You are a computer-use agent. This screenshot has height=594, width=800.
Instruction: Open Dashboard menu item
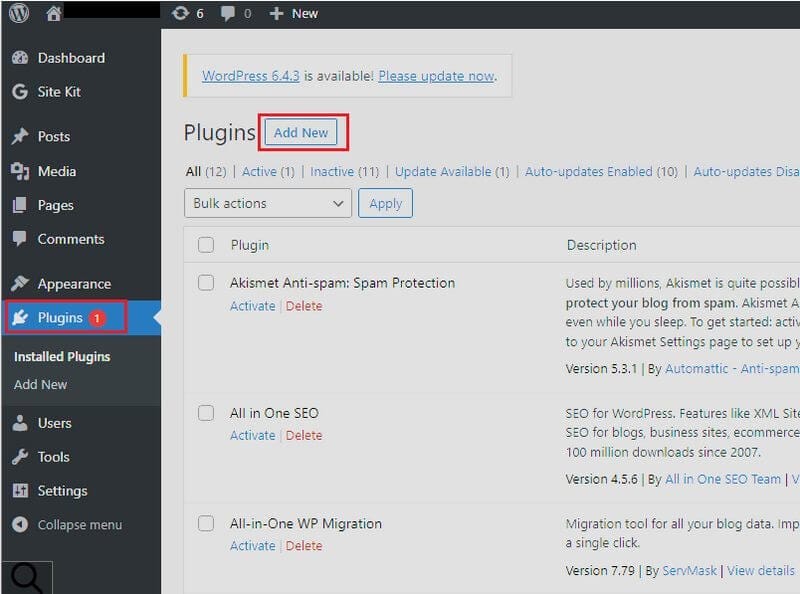[x=71, y=58]
